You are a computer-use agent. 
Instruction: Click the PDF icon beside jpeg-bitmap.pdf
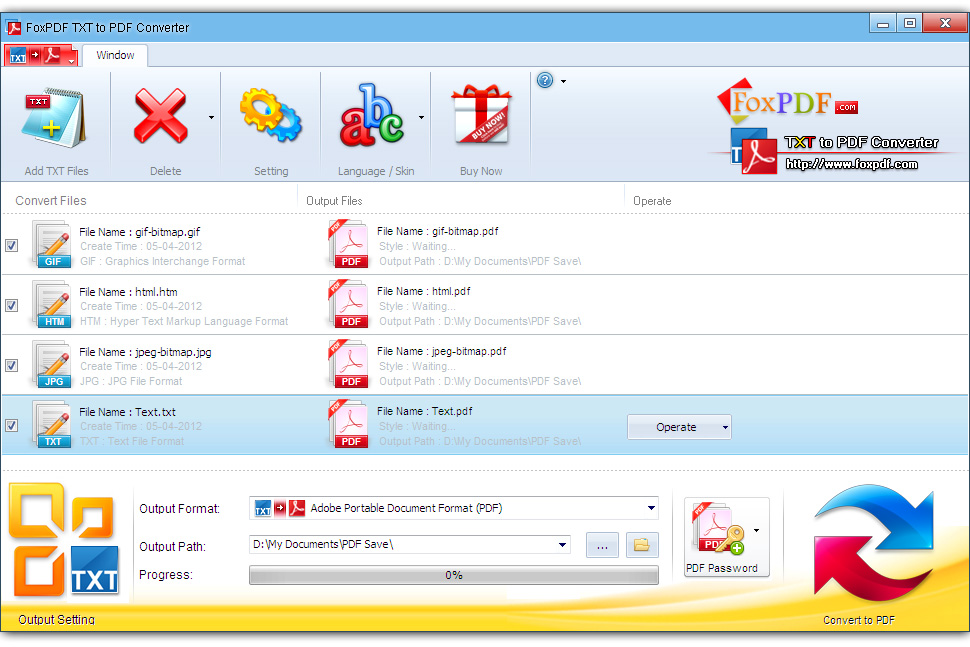348,364
